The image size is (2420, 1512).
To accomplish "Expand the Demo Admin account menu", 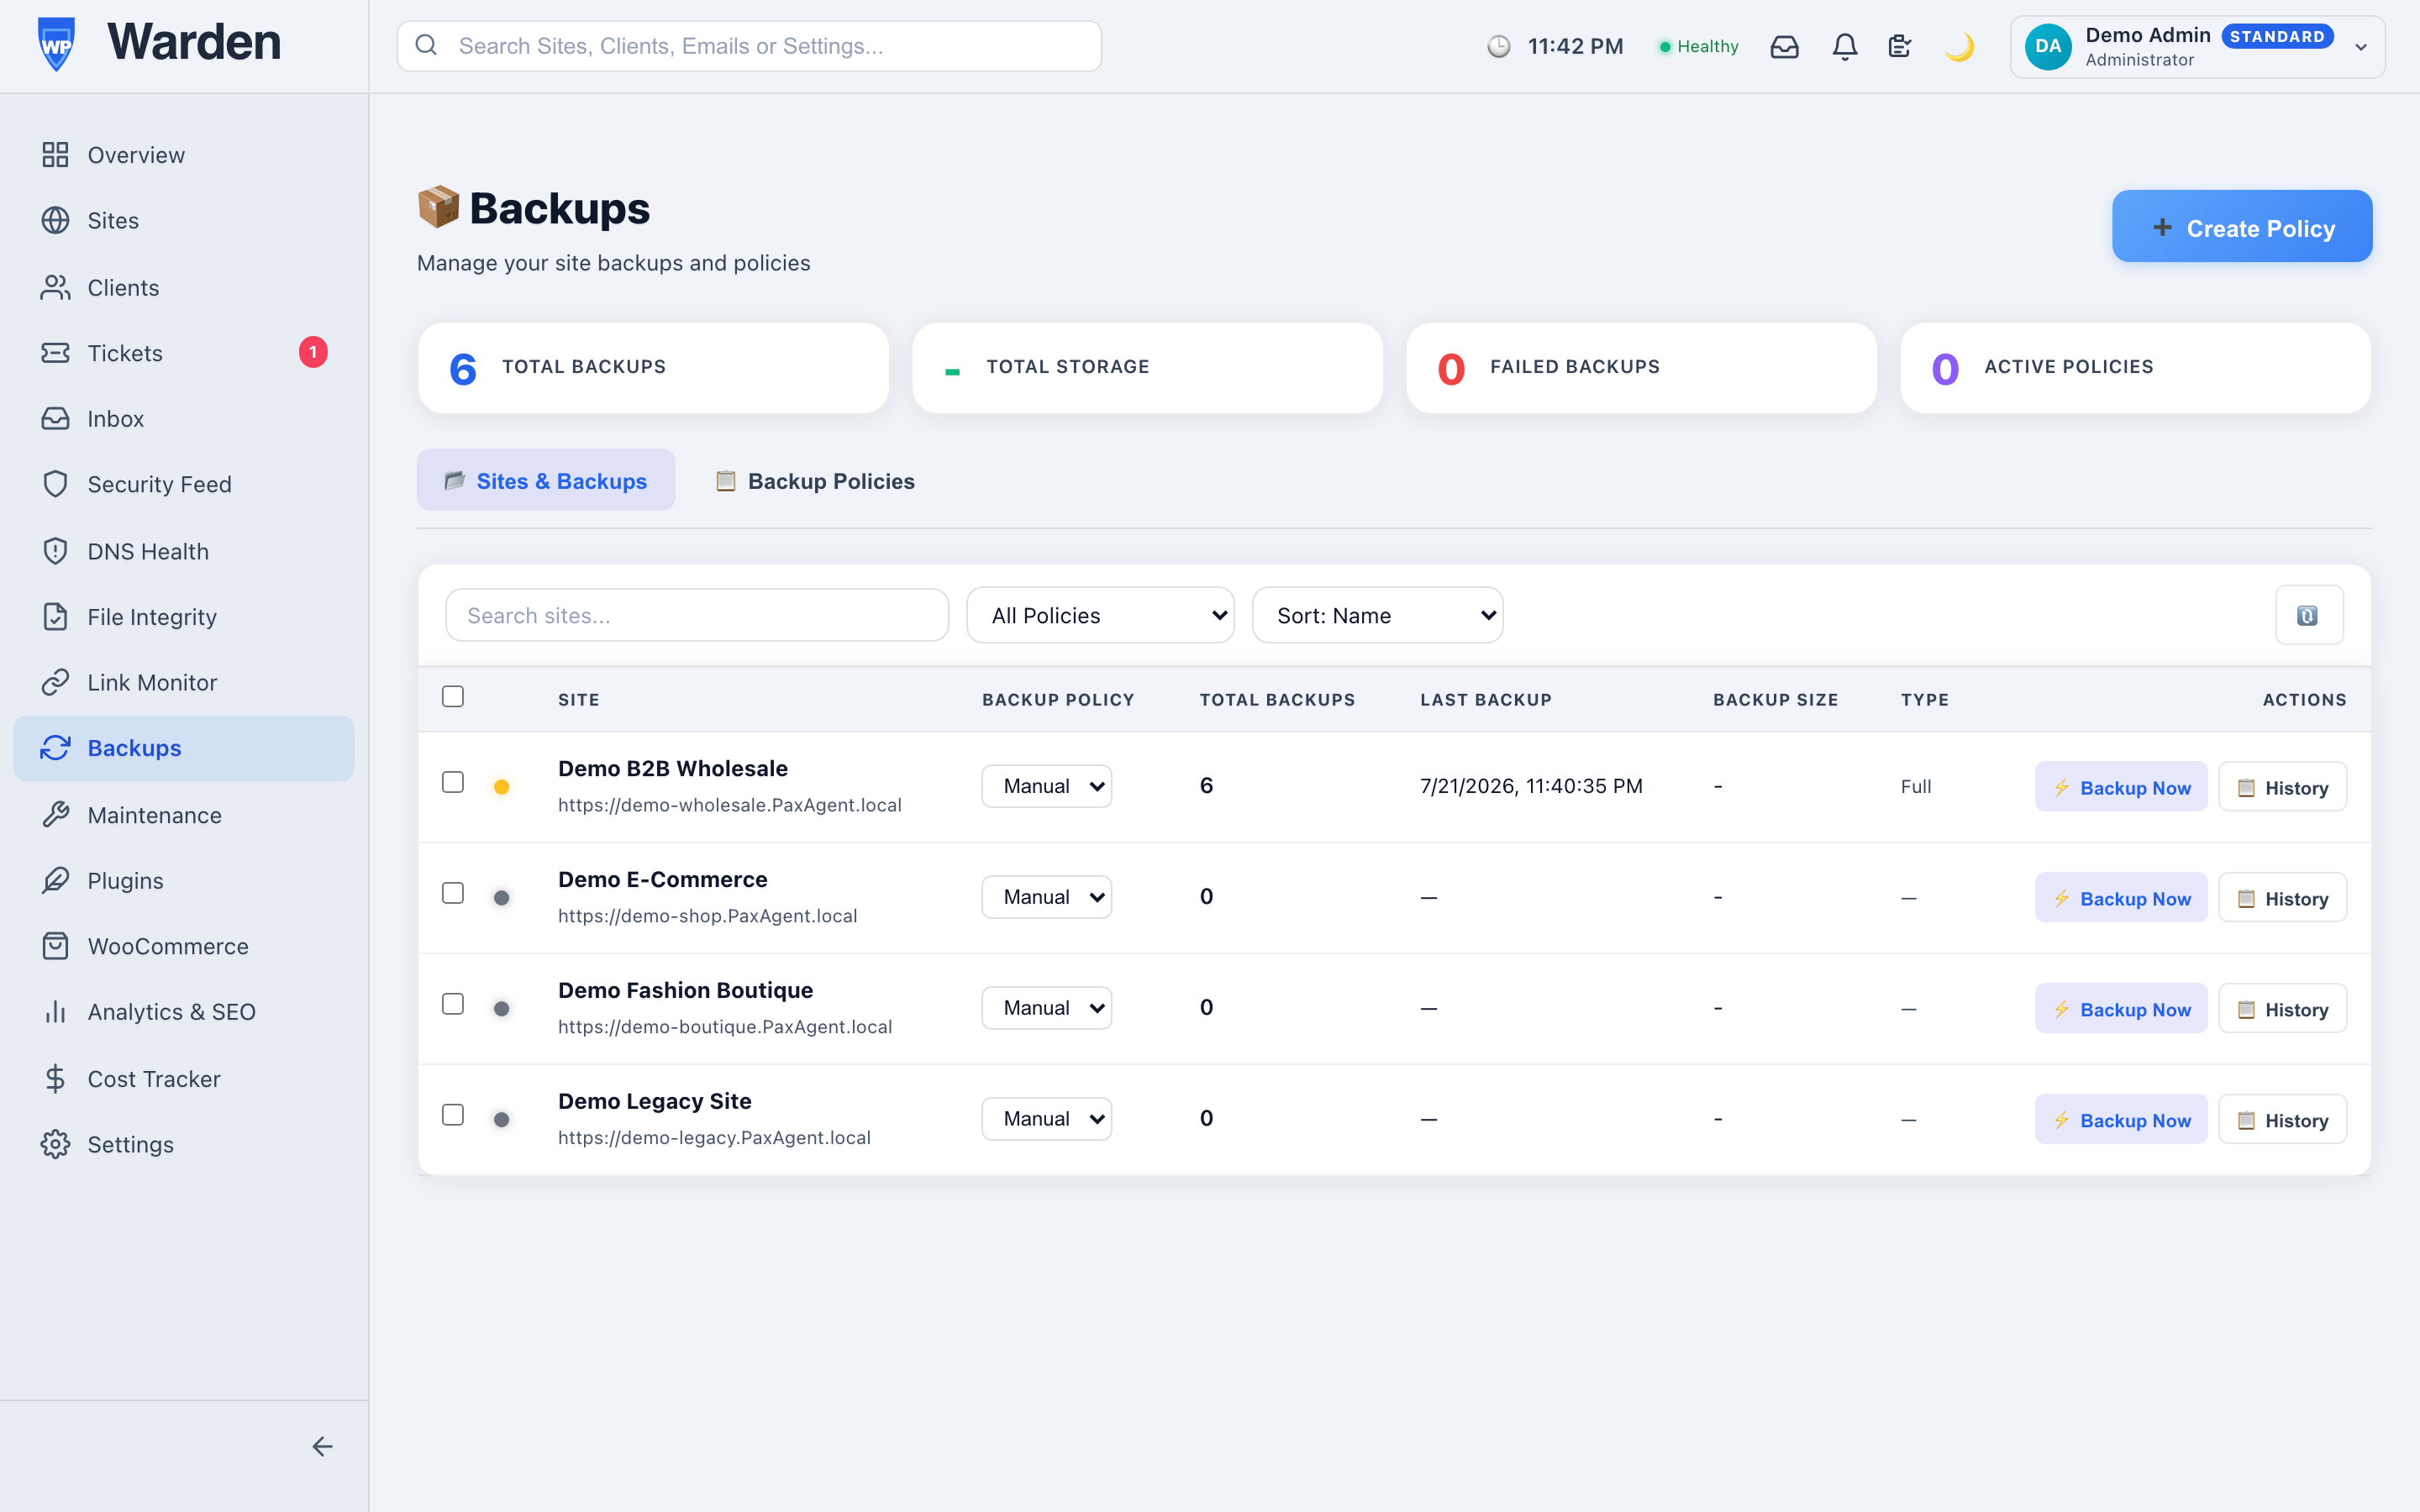I will (2197, 47).
